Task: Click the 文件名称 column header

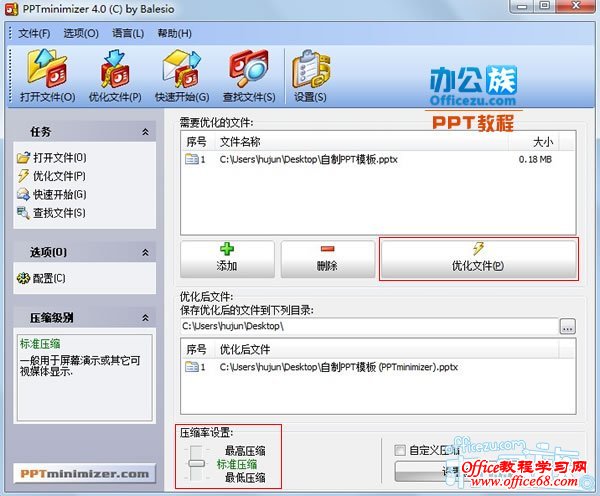Action: [x=362, y=142]
